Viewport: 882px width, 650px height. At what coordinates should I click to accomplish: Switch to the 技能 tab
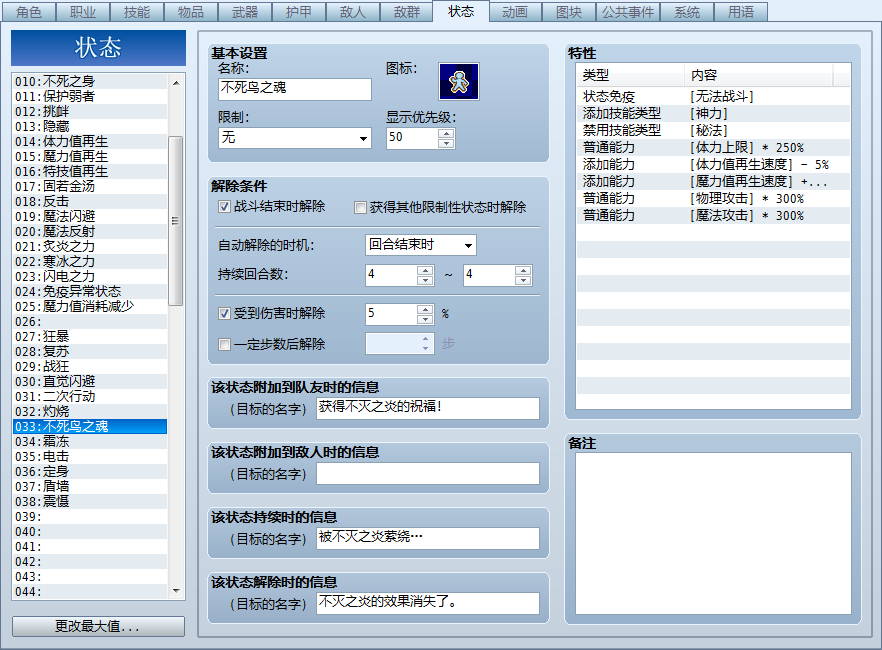point(136,12)
